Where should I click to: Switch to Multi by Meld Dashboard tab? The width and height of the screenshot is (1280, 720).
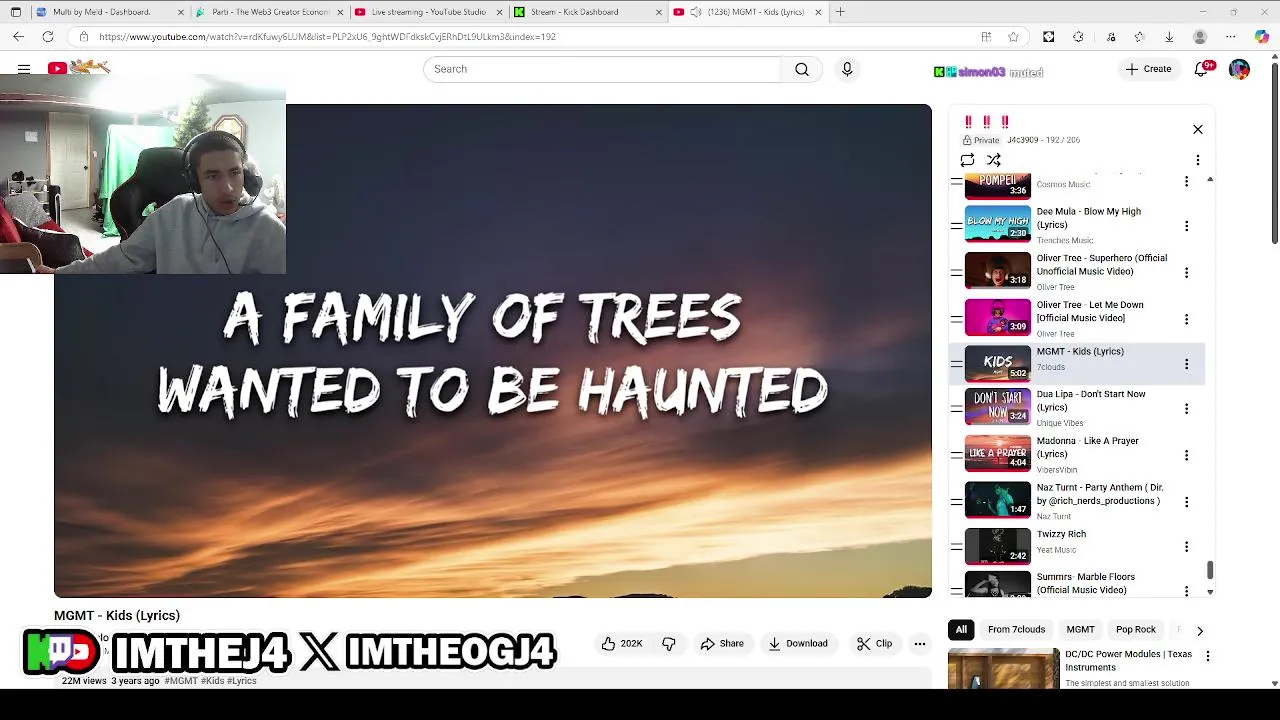click(110, 12)
